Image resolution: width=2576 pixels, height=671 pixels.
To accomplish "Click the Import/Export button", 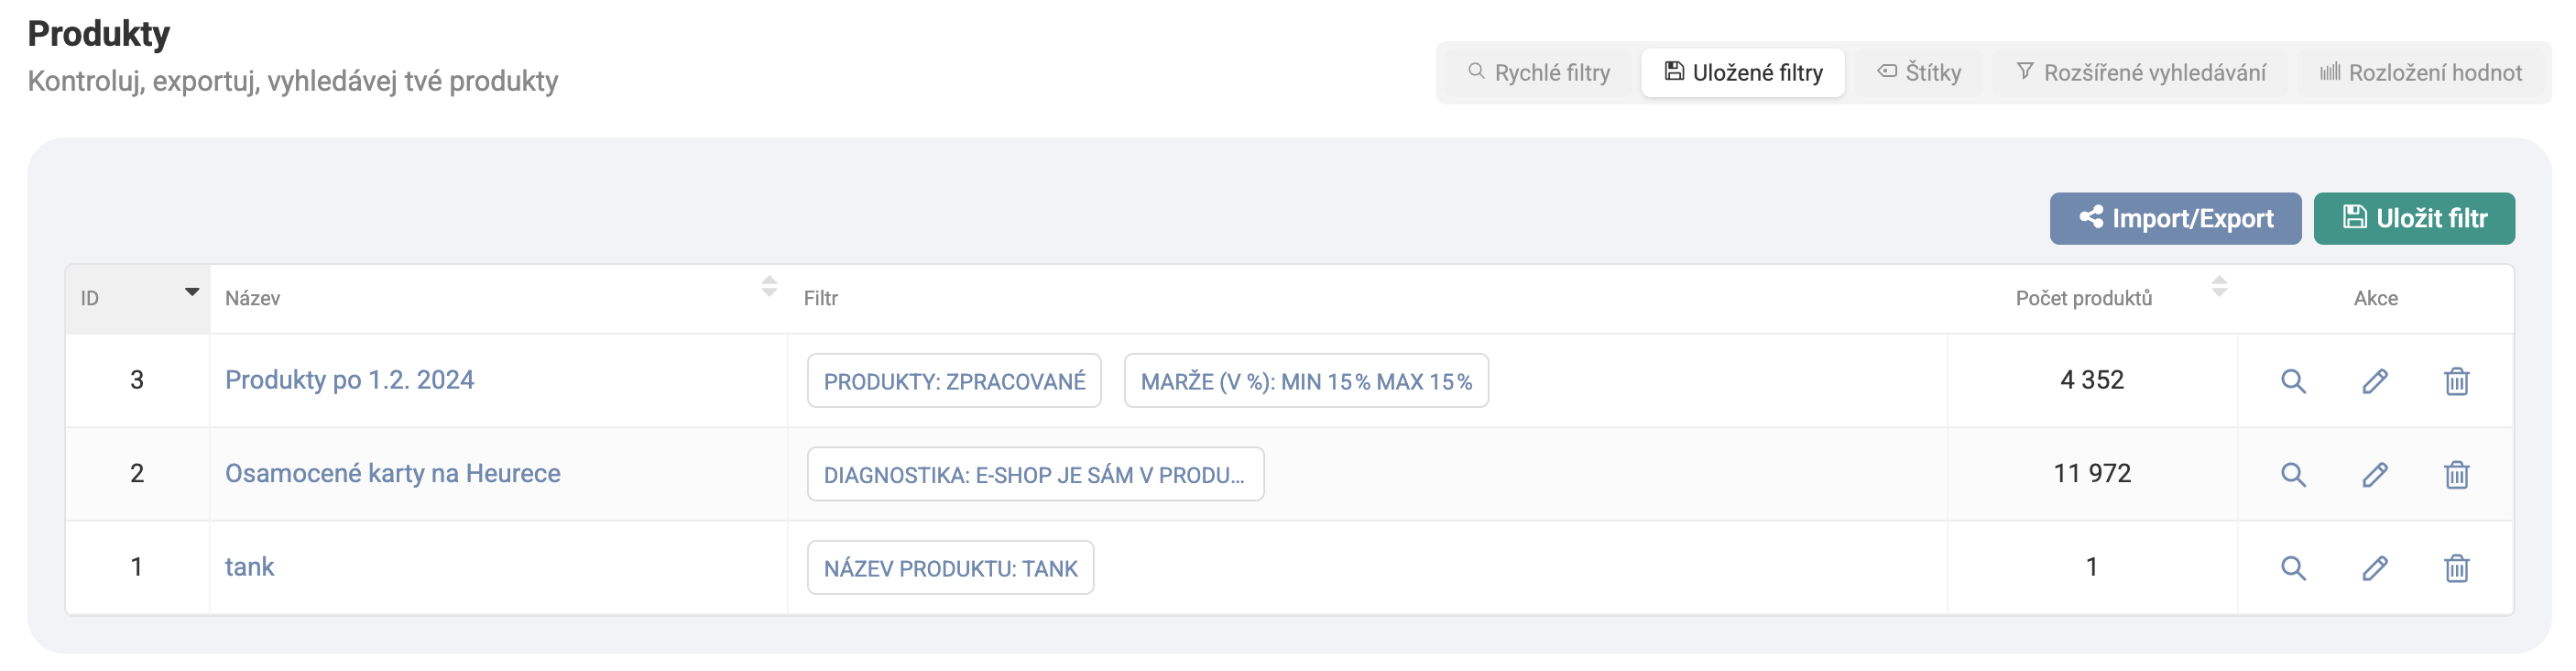I will coord(2174,218).
